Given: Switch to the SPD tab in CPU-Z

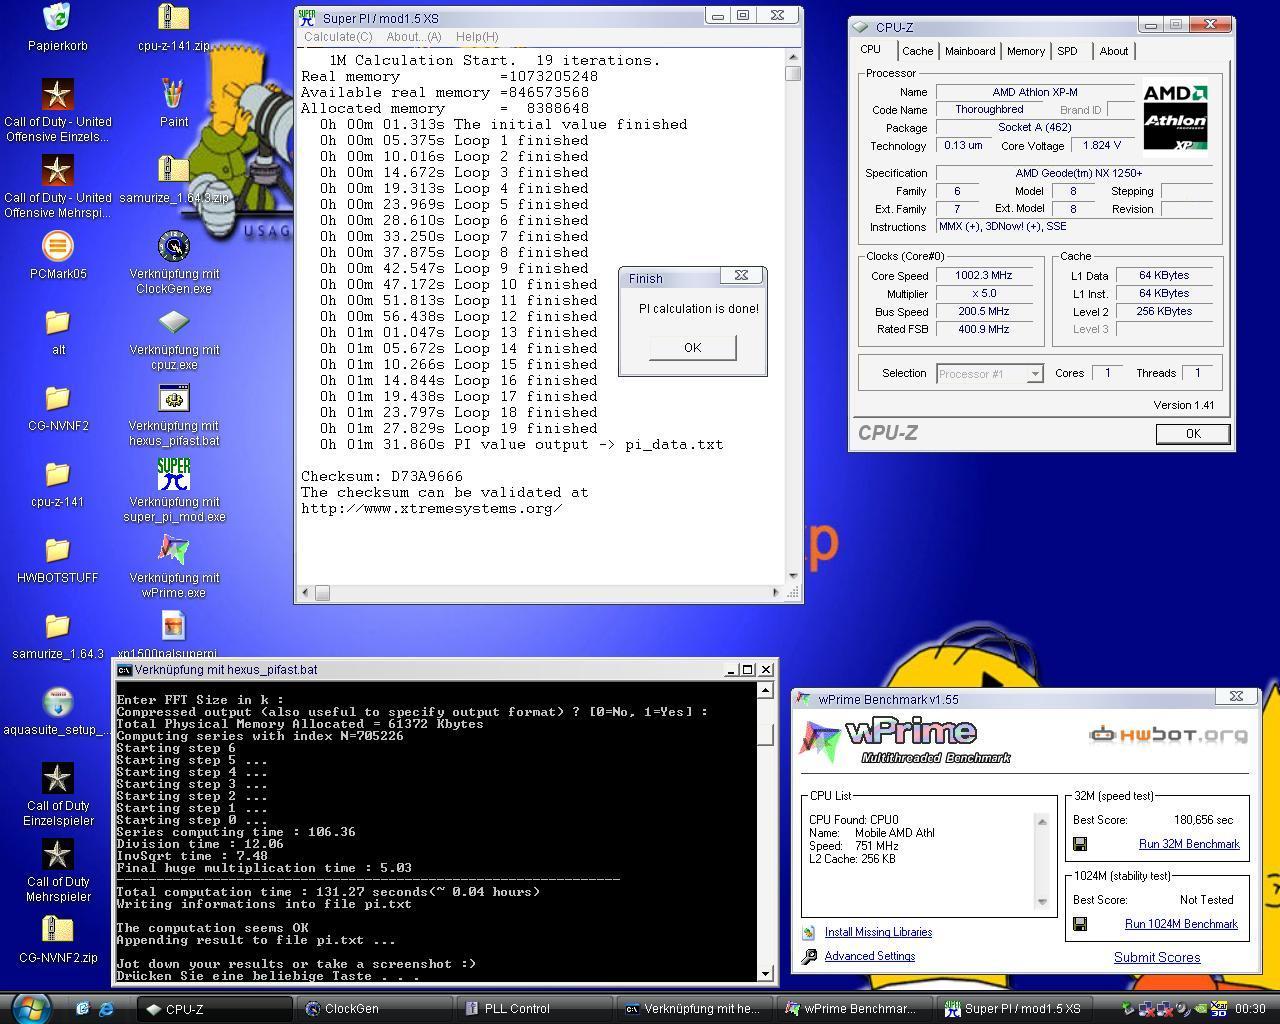Looking at the screenshot, I should (1067, 51).
